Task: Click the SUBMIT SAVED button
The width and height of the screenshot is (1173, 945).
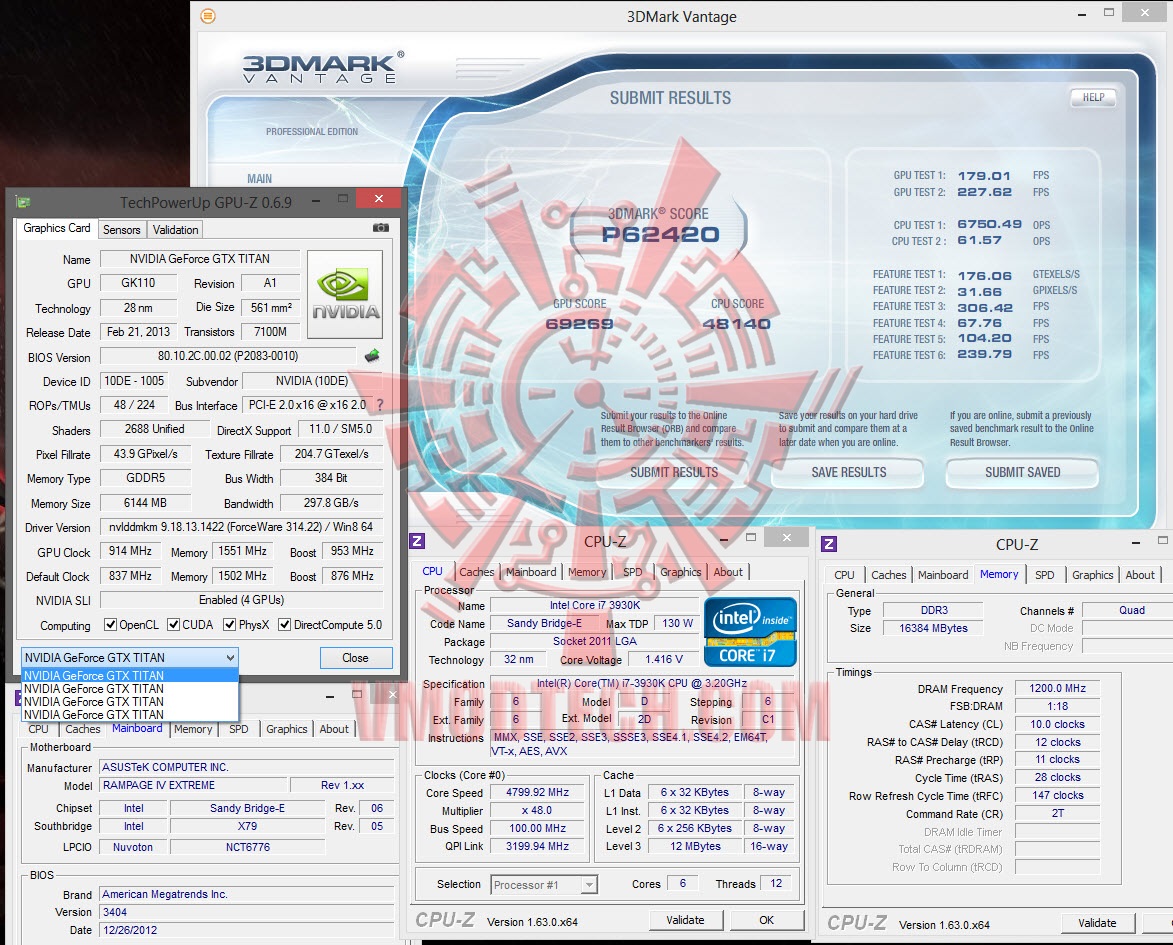Action: [1023, 473]
